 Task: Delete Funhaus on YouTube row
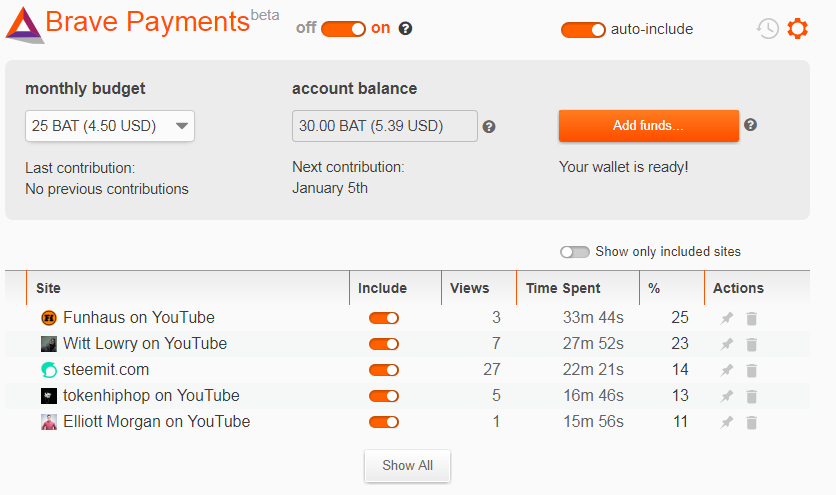coord(752,318)
